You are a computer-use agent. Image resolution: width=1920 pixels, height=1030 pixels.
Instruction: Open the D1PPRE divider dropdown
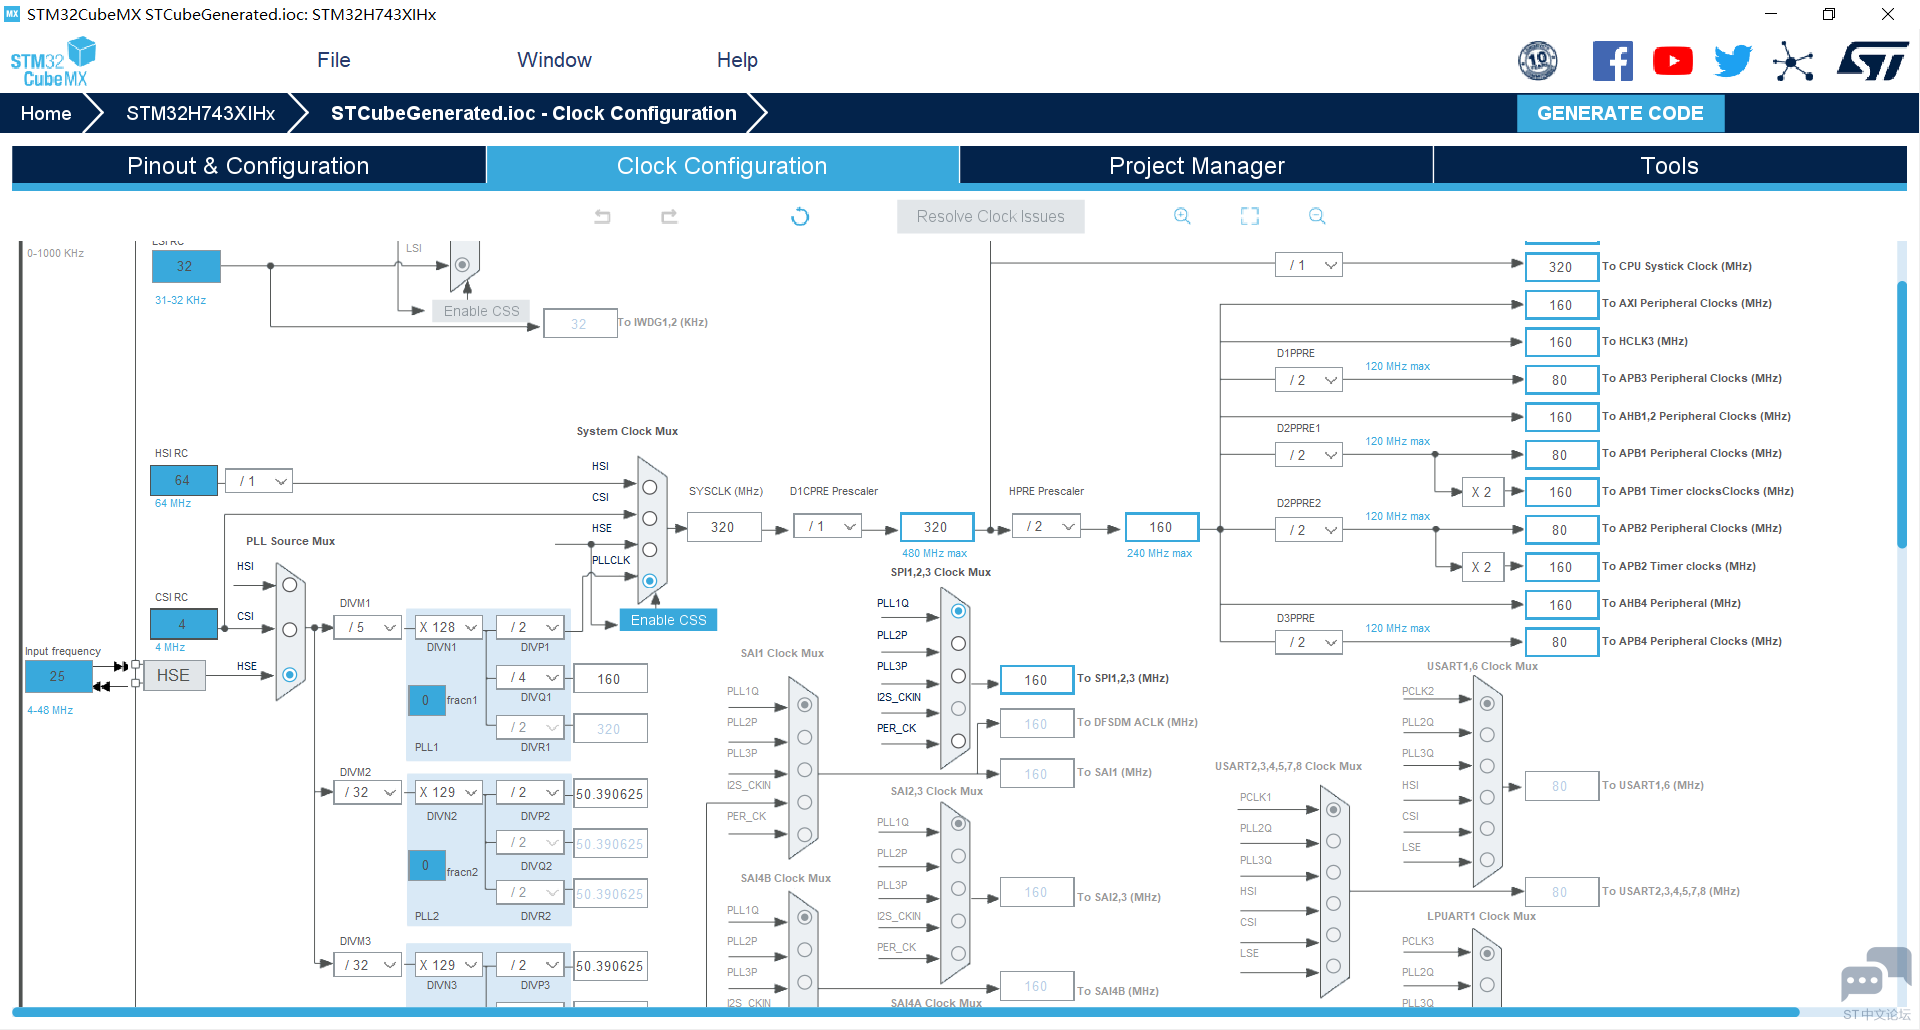click(1309, 380)
